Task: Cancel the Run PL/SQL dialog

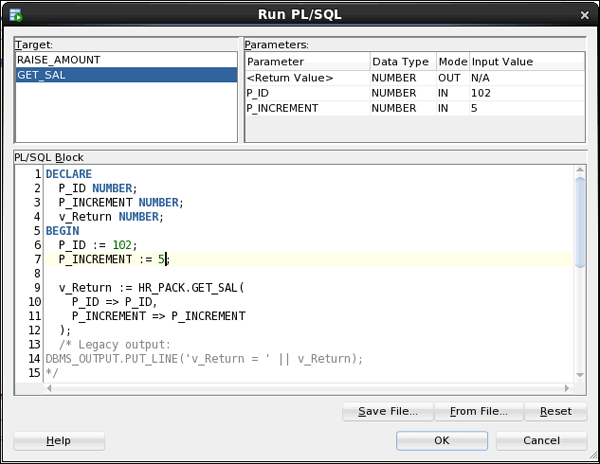Action: point(541,441)
